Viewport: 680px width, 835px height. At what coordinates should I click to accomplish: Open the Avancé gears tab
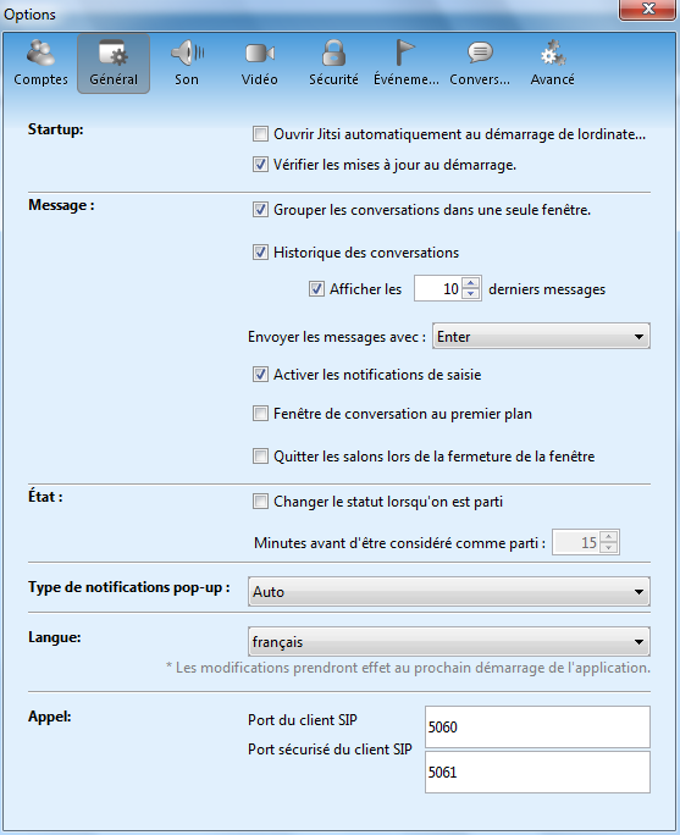pos(552,63)
